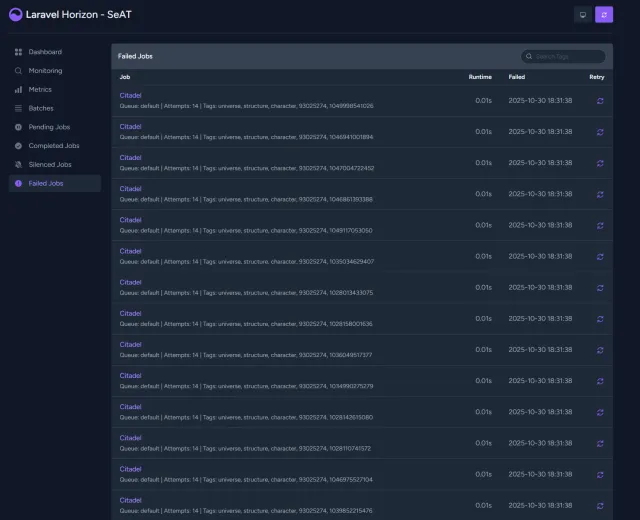Screen dimensions: 640x520
Task: Retry the Citadel job ending in 1047004722452
Action: point(600,163)
